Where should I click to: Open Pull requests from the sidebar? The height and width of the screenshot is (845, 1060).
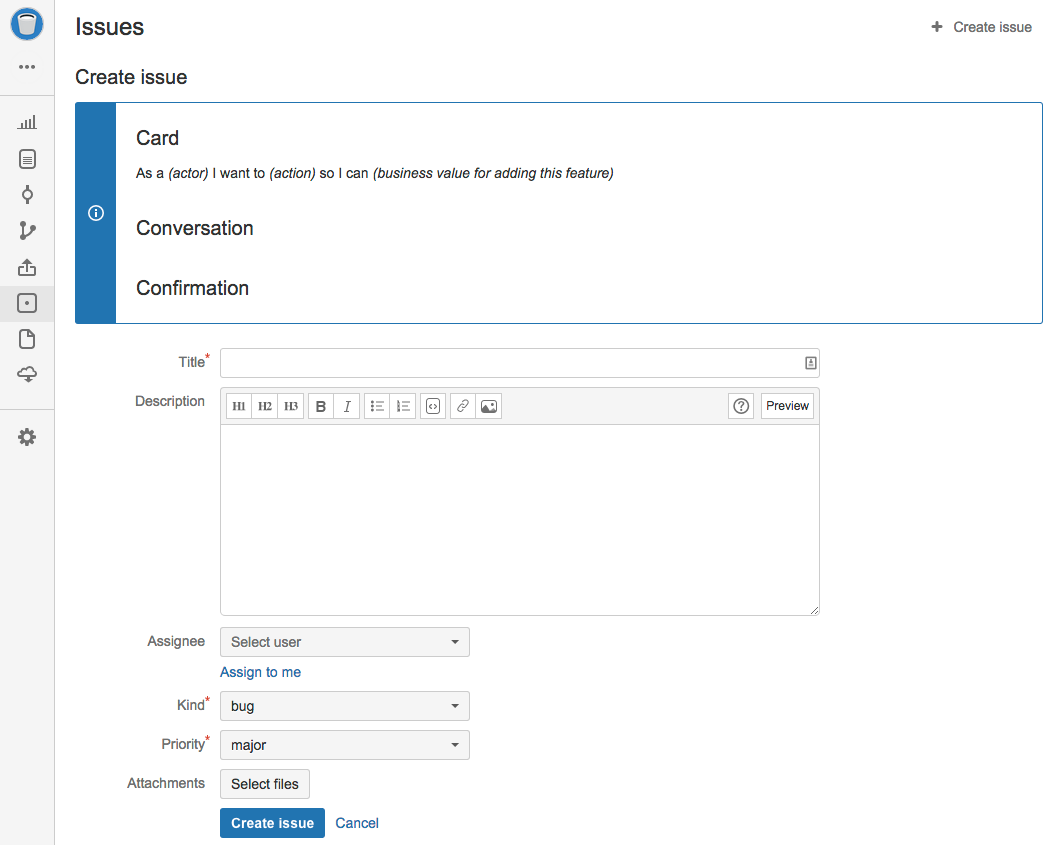tap(27, 267)
